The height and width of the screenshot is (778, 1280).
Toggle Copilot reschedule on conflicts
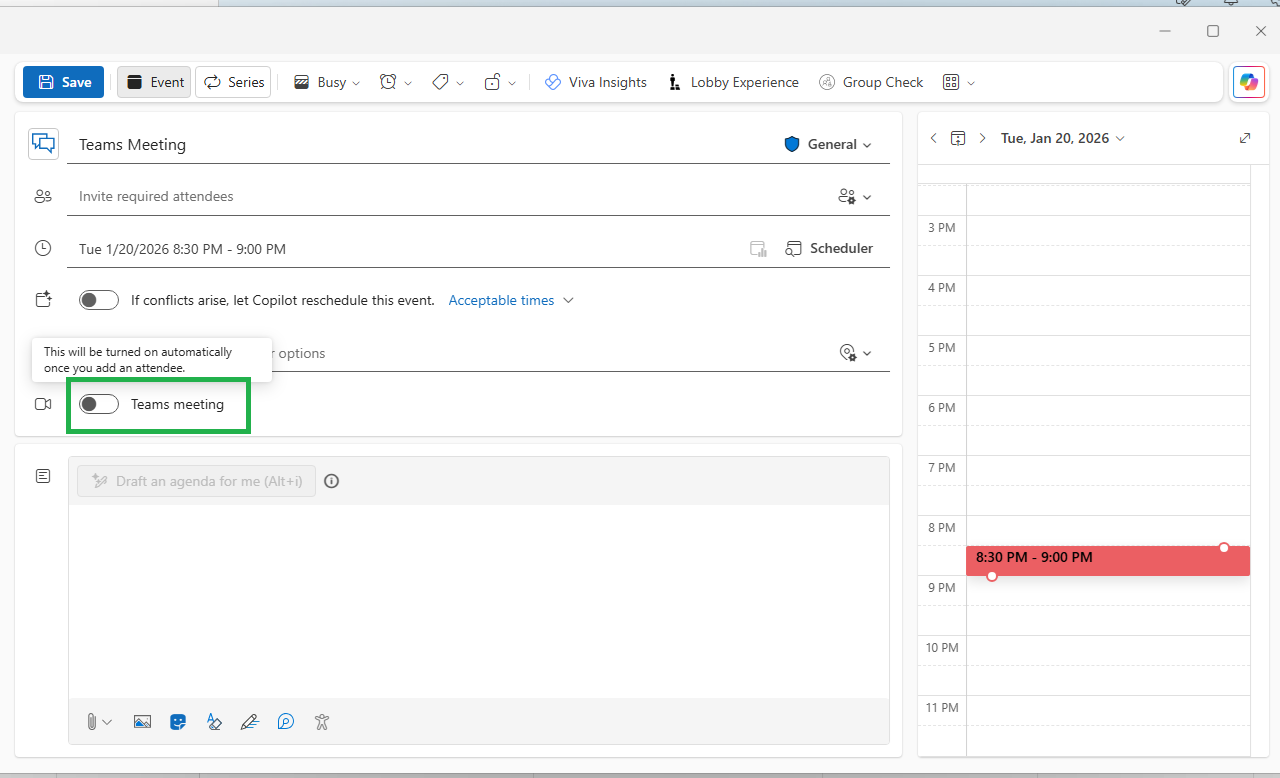99,300
